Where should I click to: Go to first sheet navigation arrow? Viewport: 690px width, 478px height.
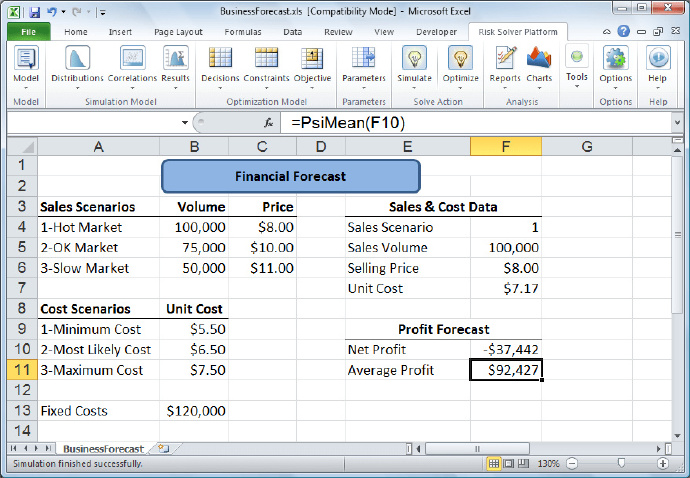(x=13, y=449)
